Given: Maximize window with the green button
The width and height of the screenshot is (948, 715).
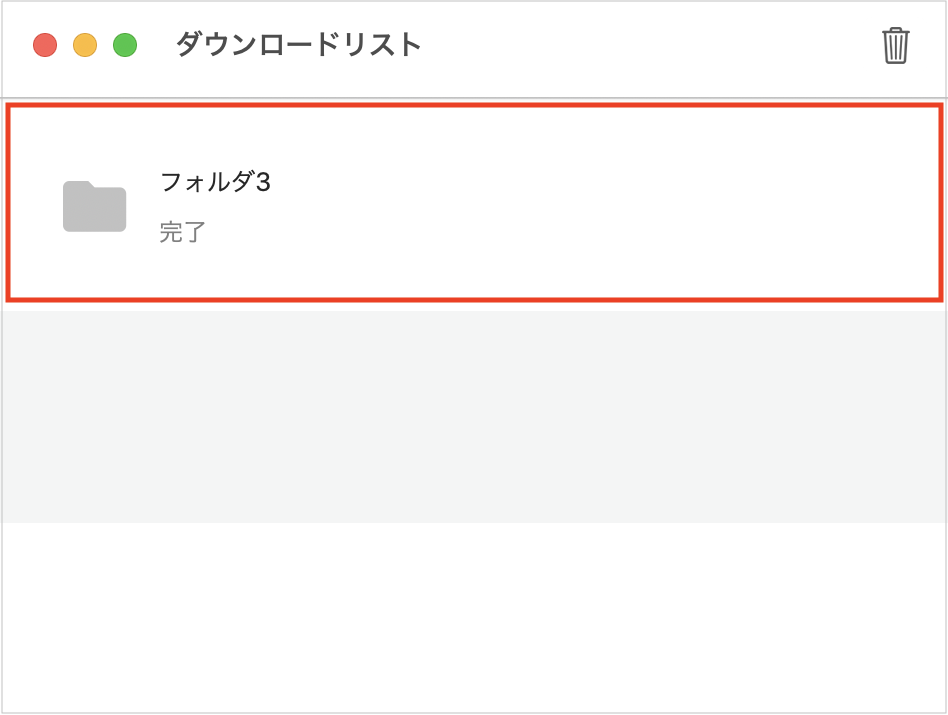Looking at the screenshot, I should click(125, 46).
